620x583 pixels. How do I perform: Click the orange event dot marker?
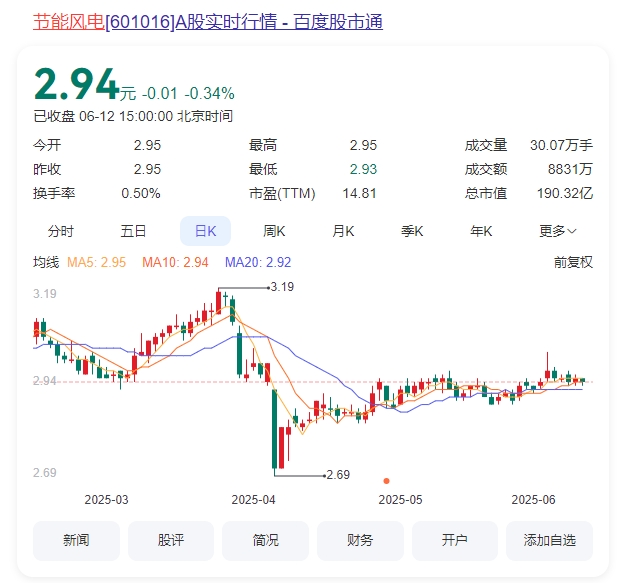coord(386,481)
